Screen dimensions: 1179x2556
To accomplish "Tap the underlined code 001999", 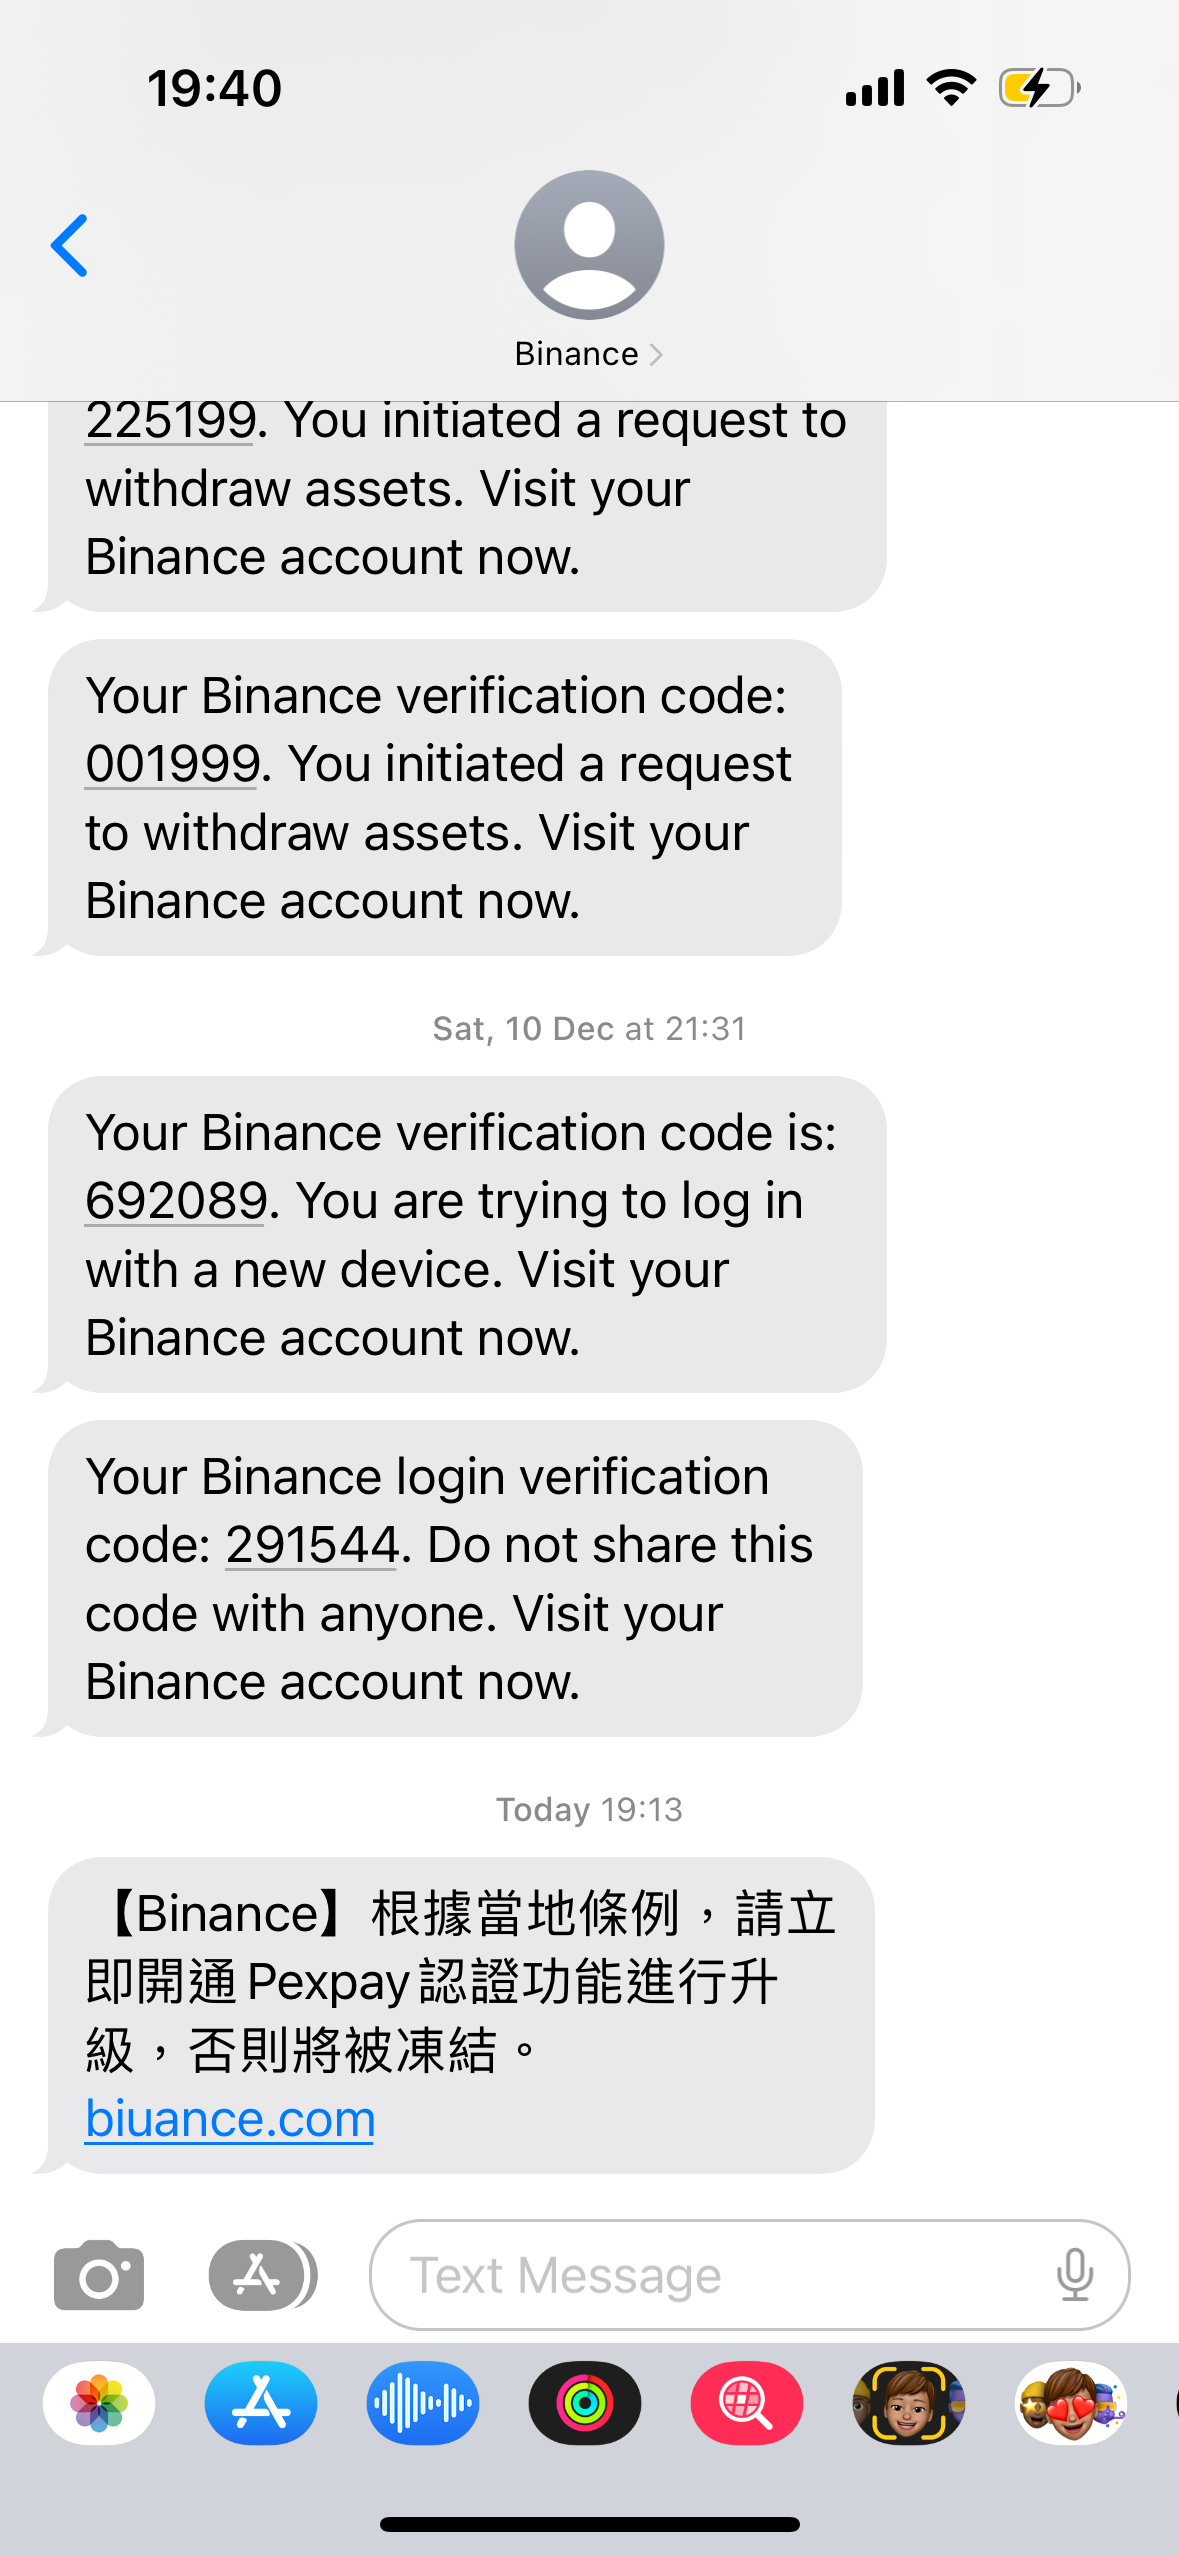I will coord(173,764).
